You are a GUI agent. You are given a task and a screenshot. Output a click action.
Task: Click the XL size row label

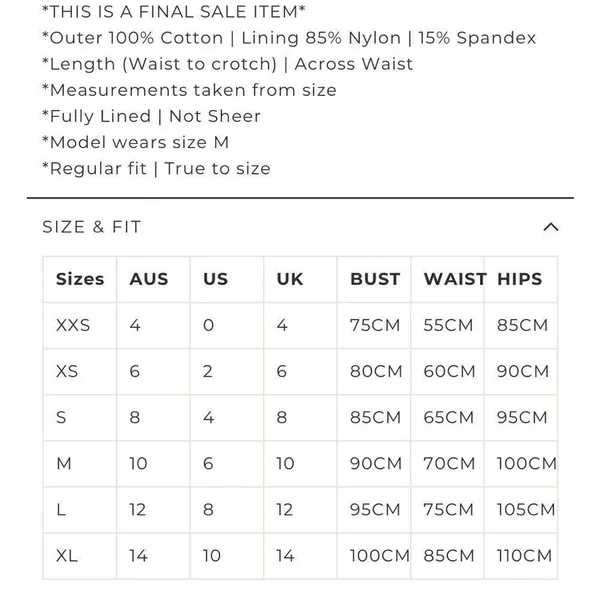pyautogui.click(x=67, y=556)
